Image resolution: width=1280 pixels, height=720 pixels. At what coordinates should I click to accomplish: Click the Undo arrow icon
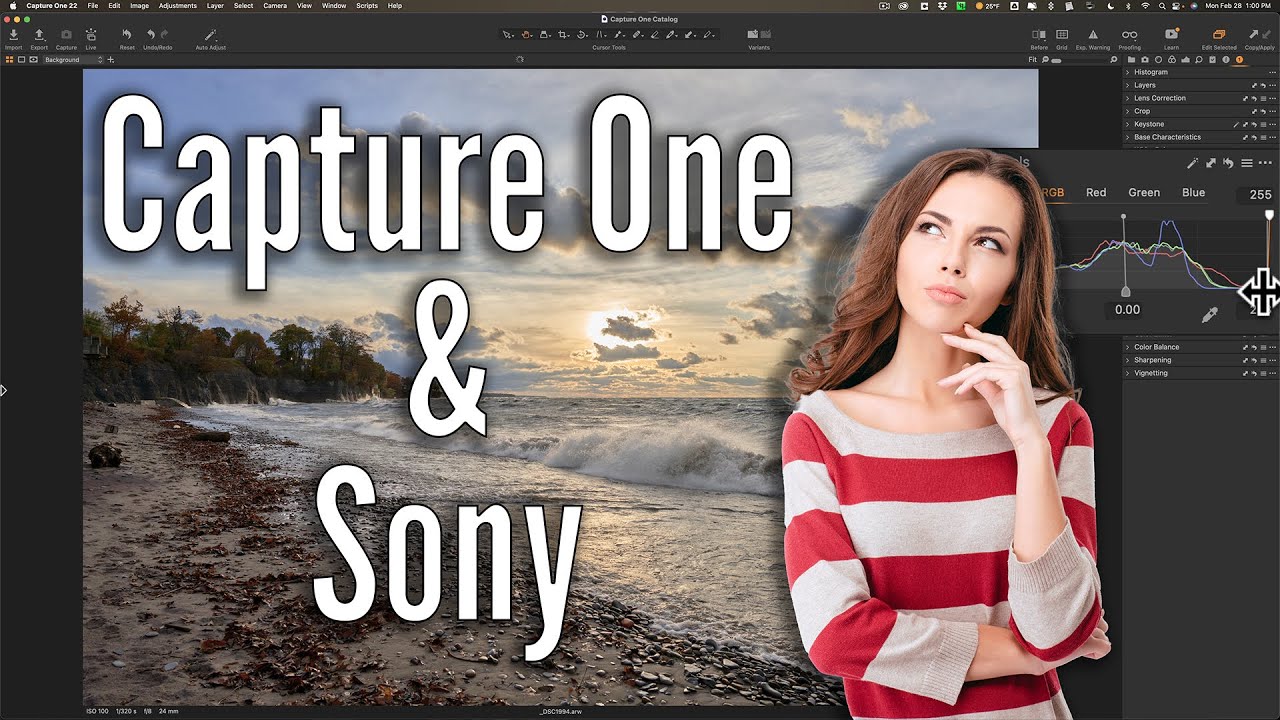coord(151,35)
